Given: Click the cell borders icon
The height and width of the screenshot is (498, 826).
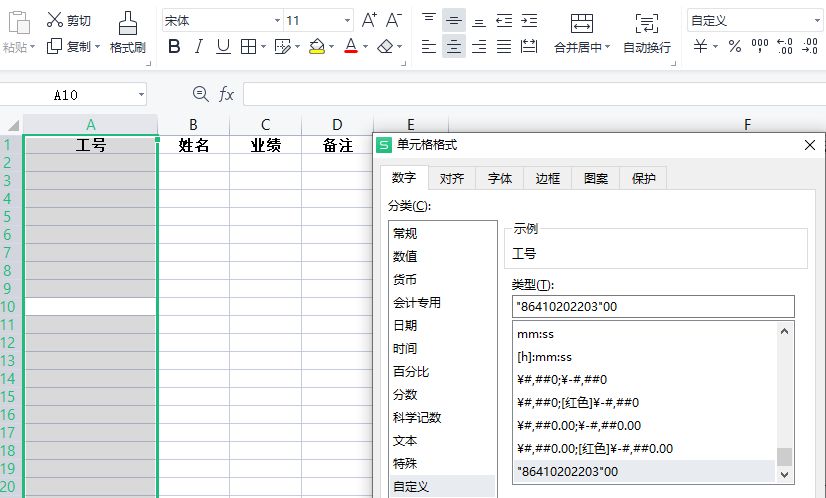Looking at the screenshot, I should click(248, 47).
